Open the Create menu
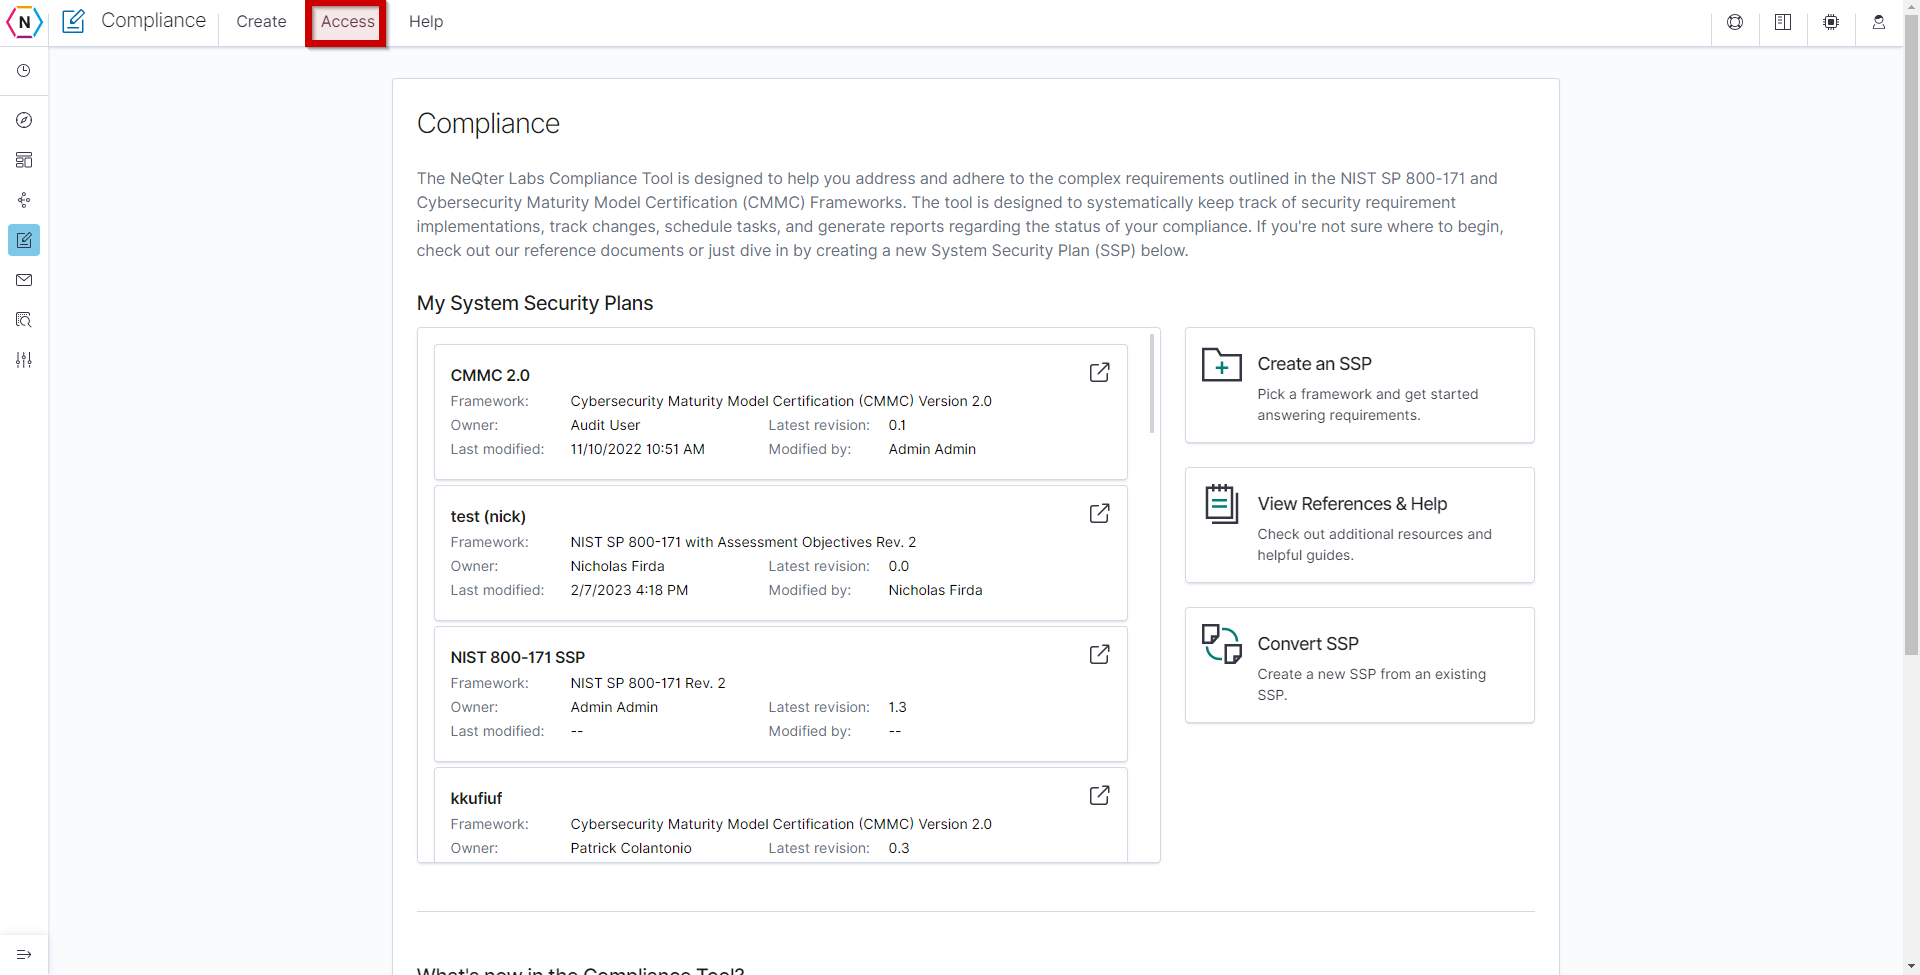1920x975 pixels. pos(261,22)
